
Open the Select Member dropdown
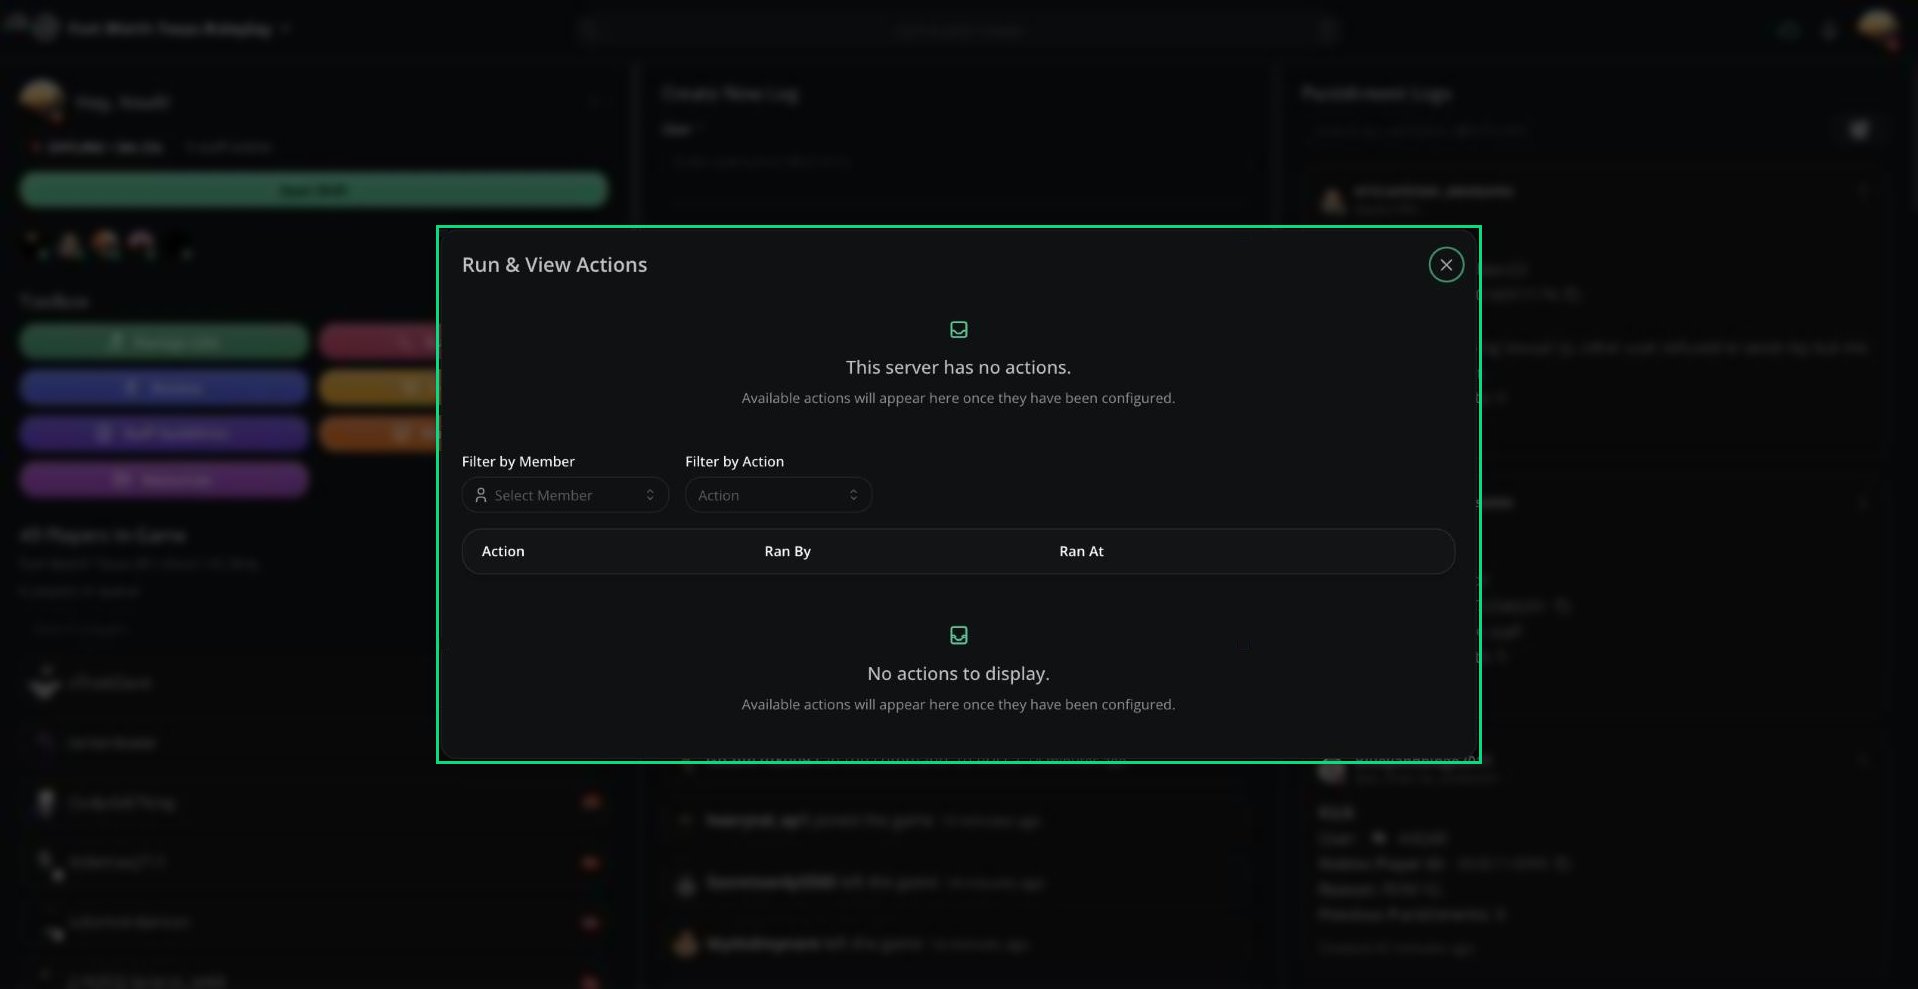click(565, 495)
